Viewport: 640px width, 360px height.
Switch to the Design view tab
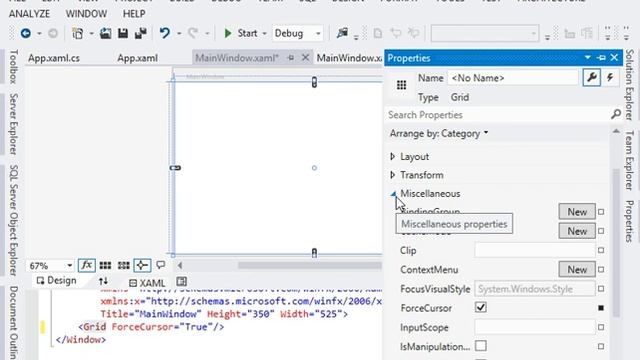point(56,280)
